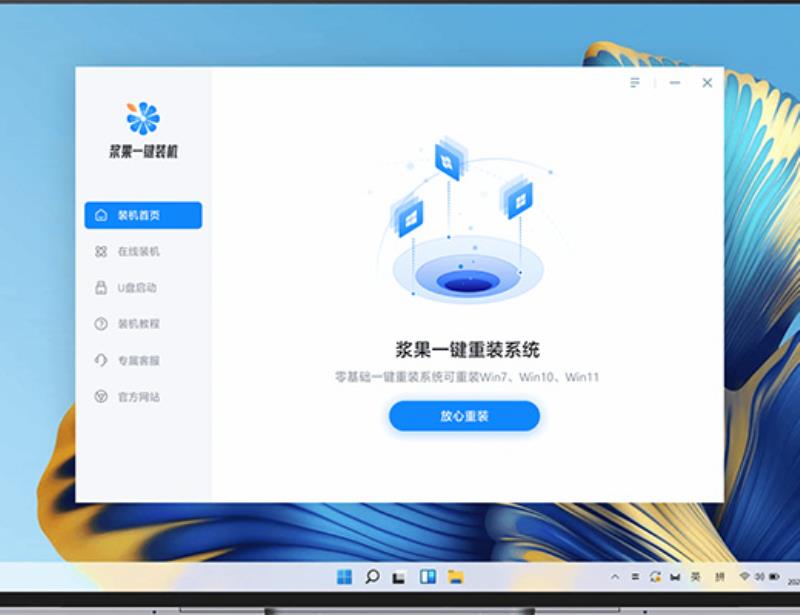This screenshot has width=800, height=615.
Task: Visit 官方网站 official website
Action: pyautogui.click(x=128, y=397)
